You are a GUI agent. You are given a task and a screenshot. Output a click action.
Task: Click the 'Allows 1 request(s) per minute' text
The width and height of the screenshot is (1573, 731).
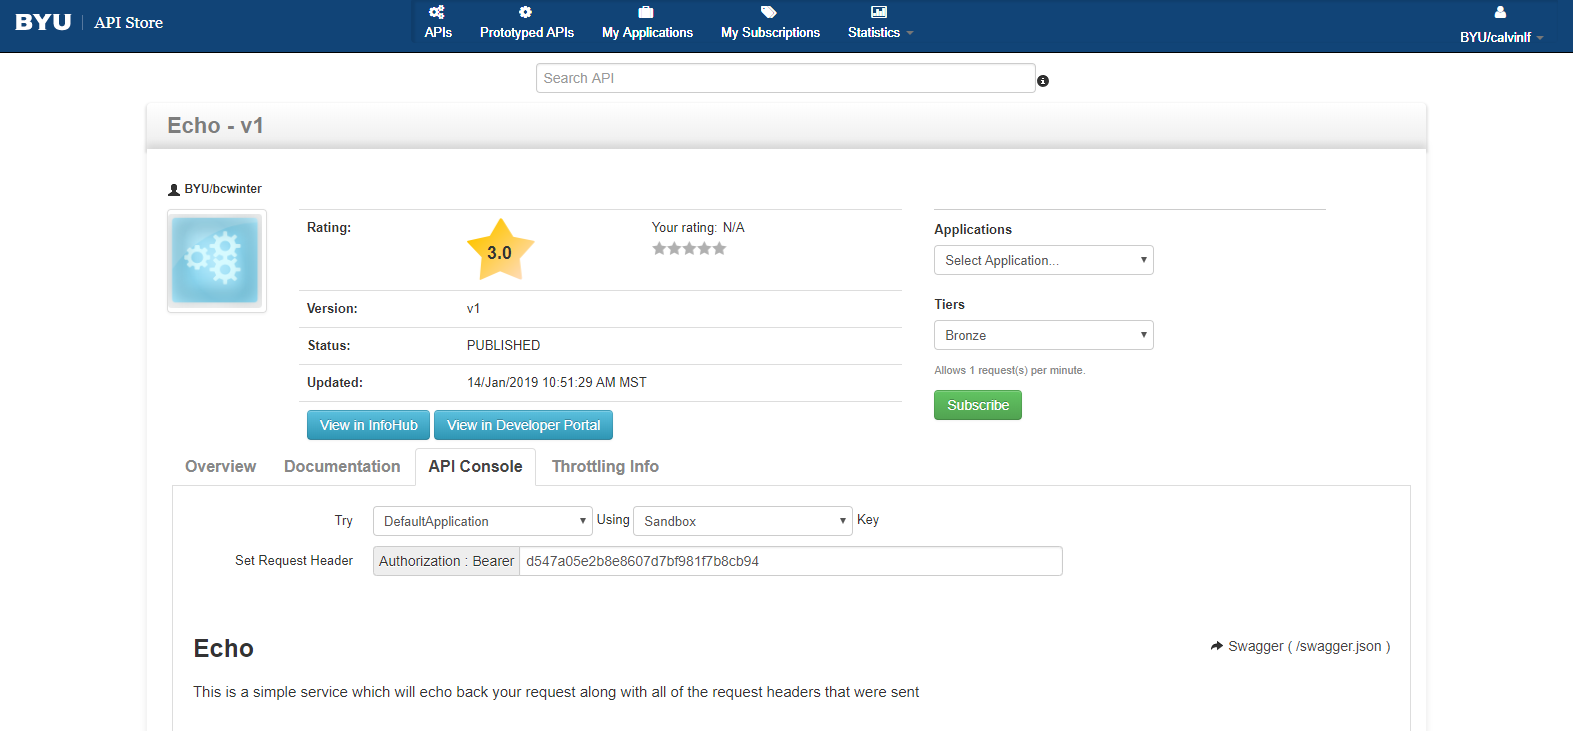(x=1009, y=370)
